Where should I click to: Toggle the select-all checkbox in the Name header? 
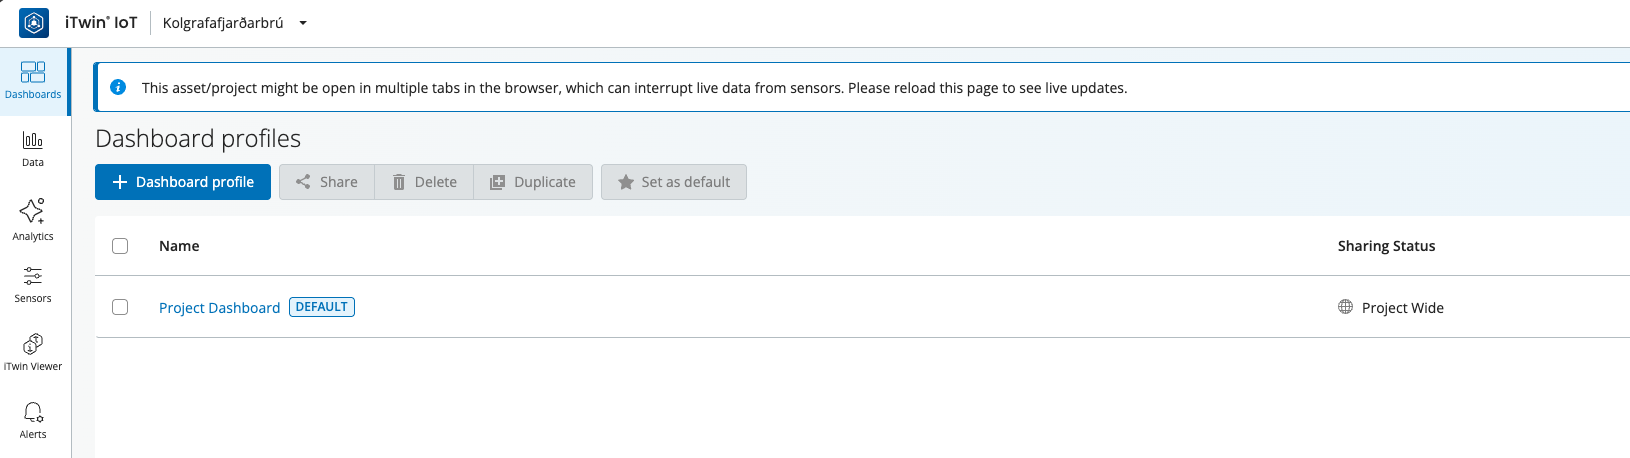(x=120, y=246)
